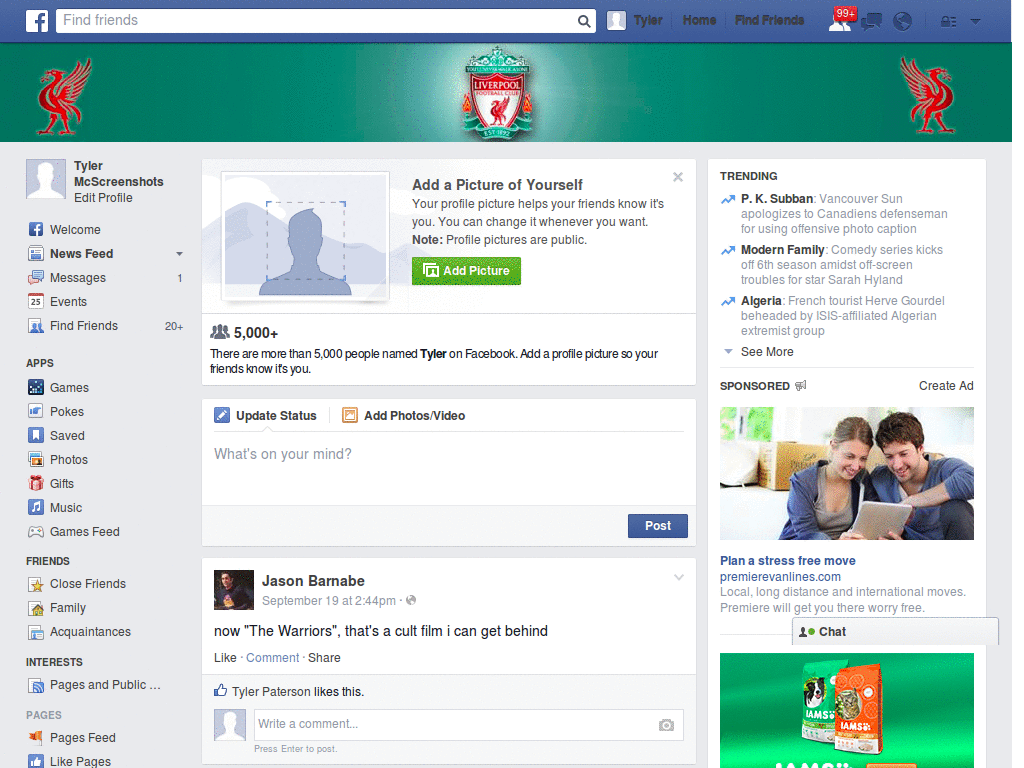Open the notifications globe icon
1024x768 pixels.
click(x=903, y=22)
